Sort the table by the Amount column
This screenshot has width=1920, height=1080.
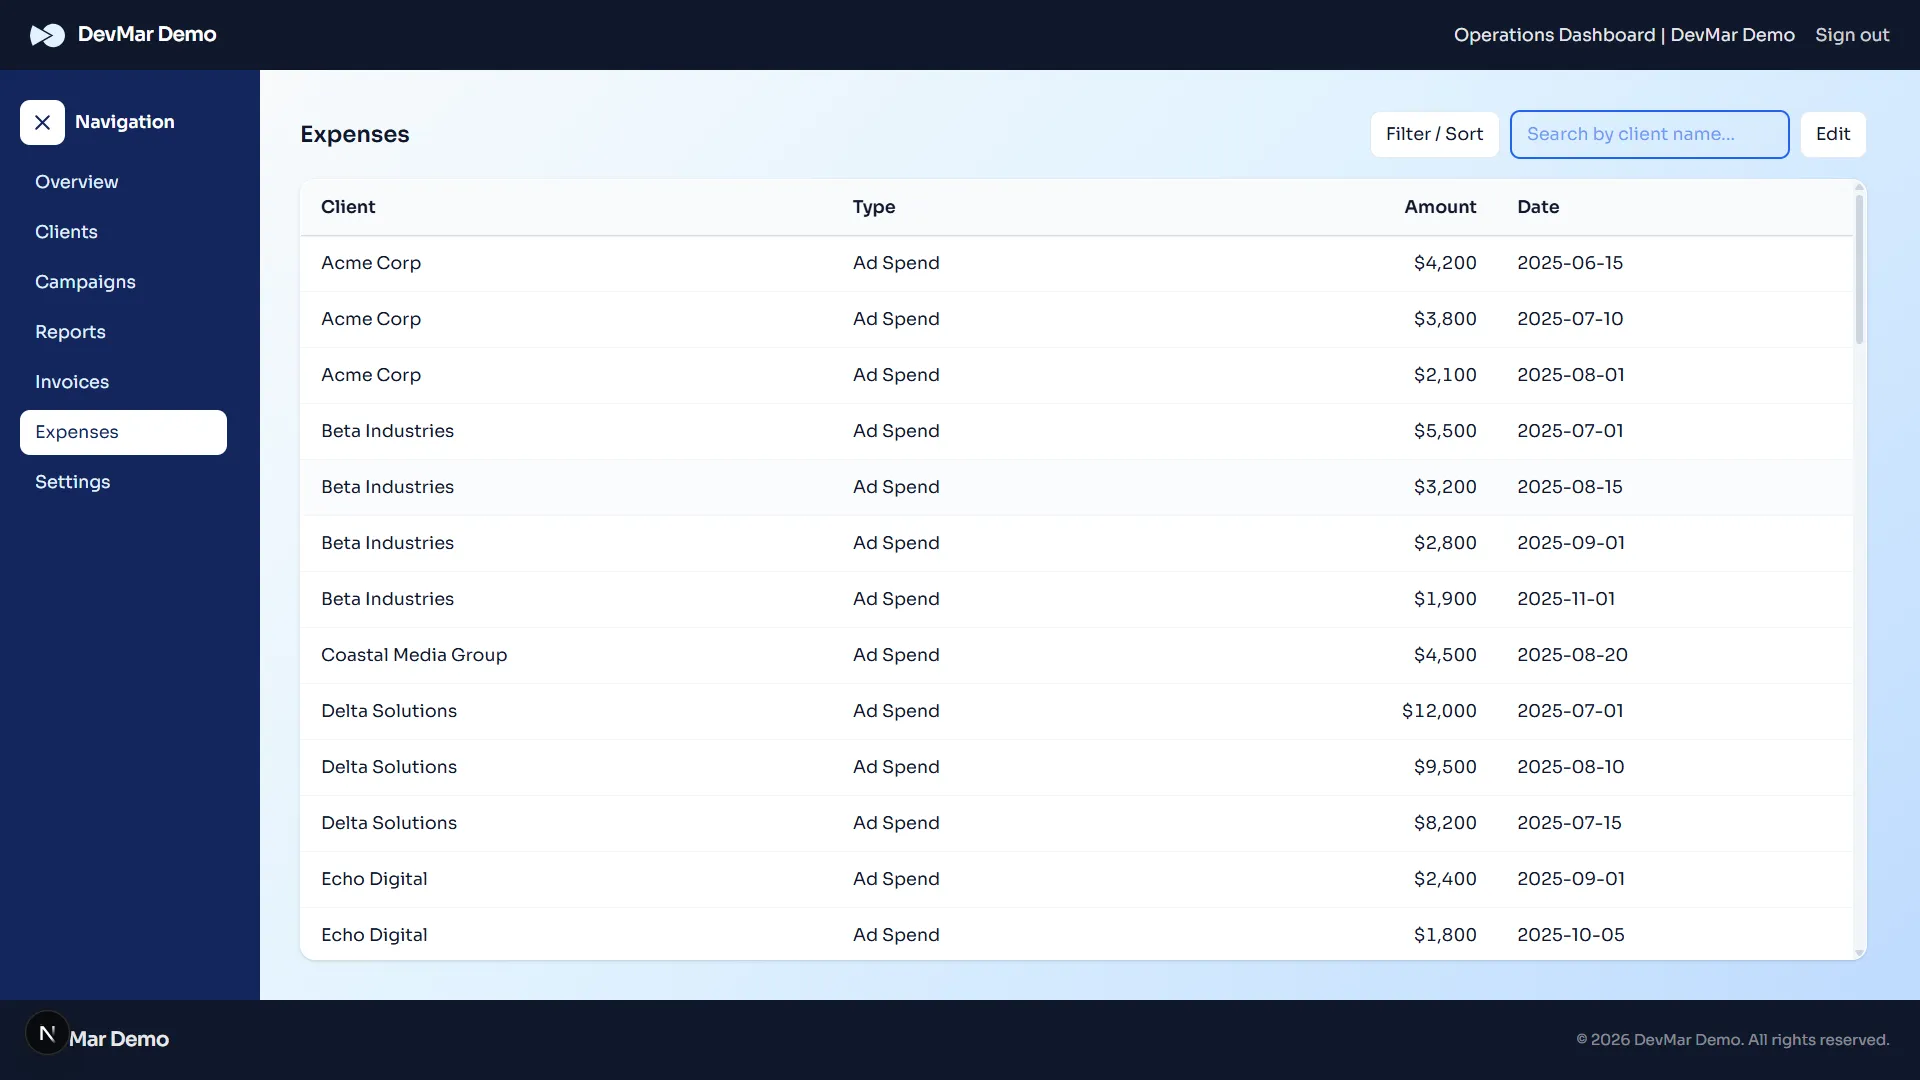[x=1440, y=207]
